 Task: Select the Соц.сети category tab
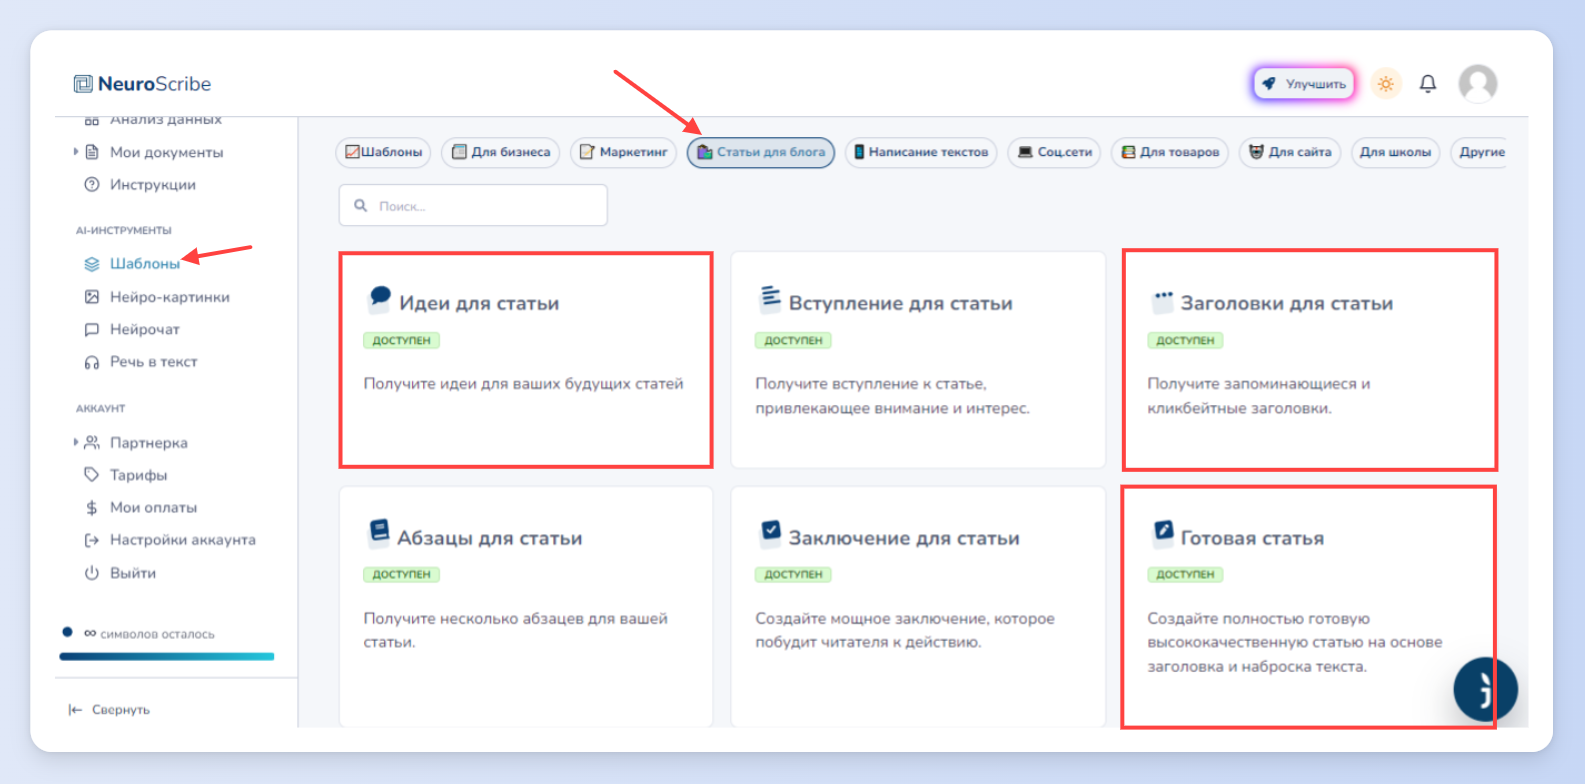(x=1054, y=152)
